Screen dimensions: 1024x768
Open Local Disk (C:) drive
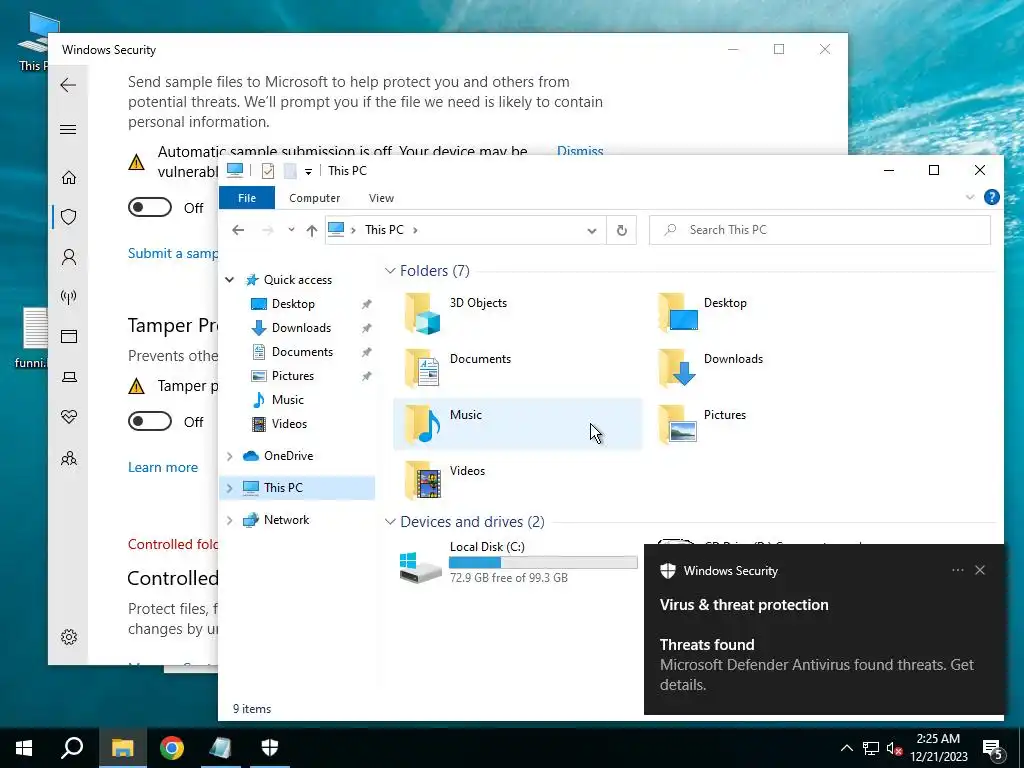[517, 562]
